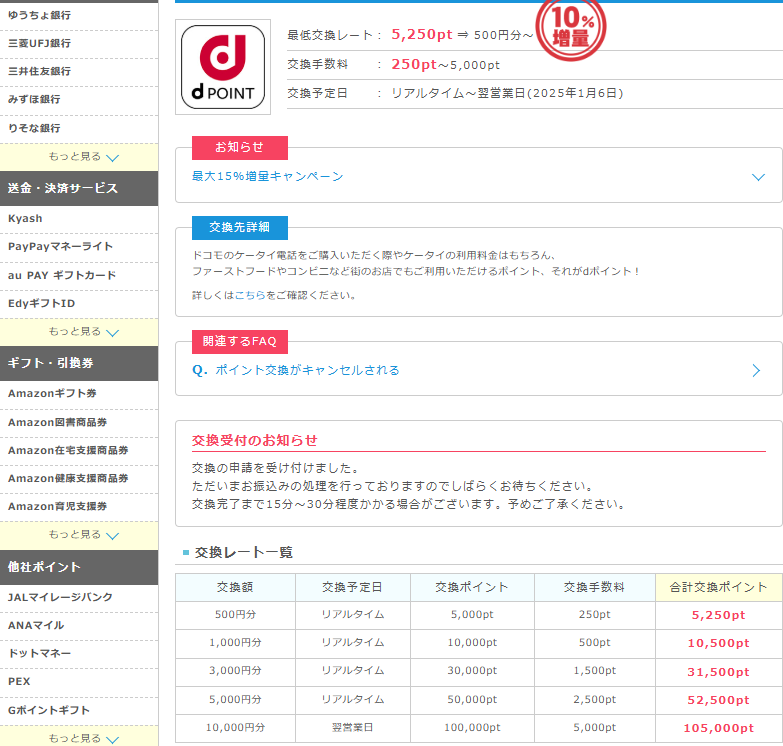This screenshot has width=783, height=746.
Task: Open the ポイント交換がキャンセルされる FAQ arrow
Action: pos(757,371)
